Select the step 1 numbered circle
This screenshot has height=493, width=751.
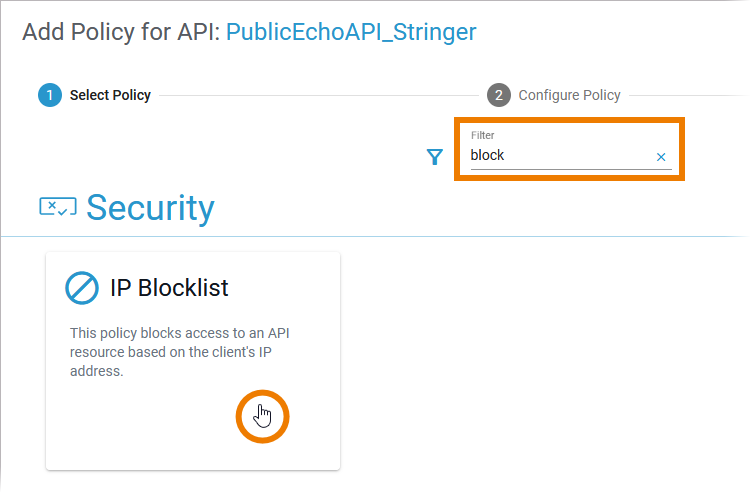coord(49,95)
